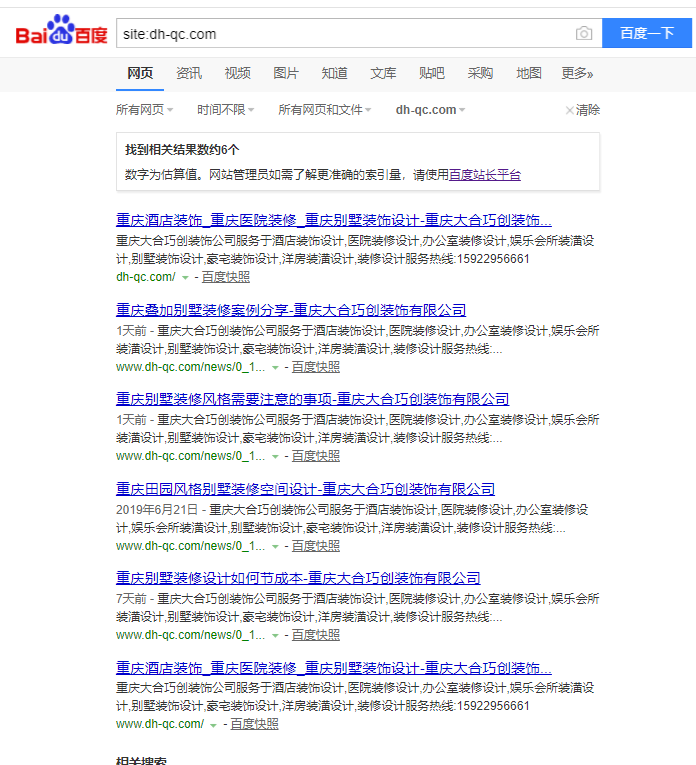Image resolution: width=696 pixels, height=765 pixels.
Task: Open camera image search icon
Action: pos(584,33)
